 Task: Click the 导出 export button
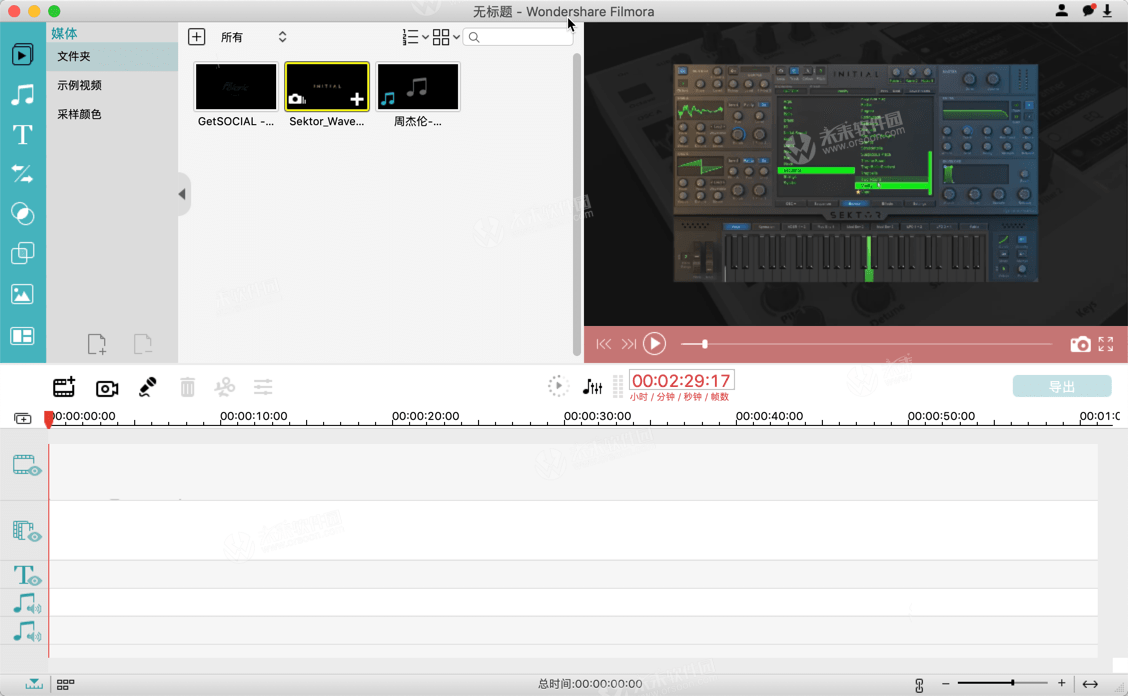(x=1062, y=387)
